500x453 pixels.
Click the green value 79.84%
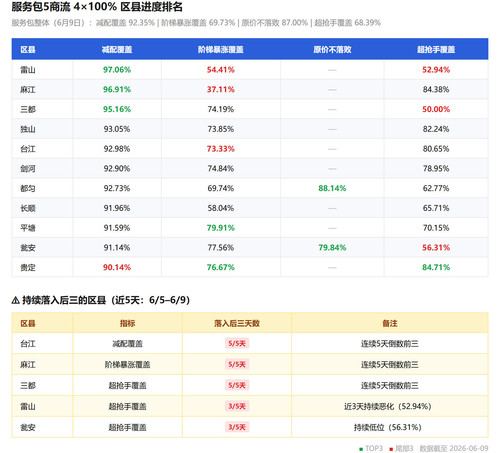click(332, 248)
